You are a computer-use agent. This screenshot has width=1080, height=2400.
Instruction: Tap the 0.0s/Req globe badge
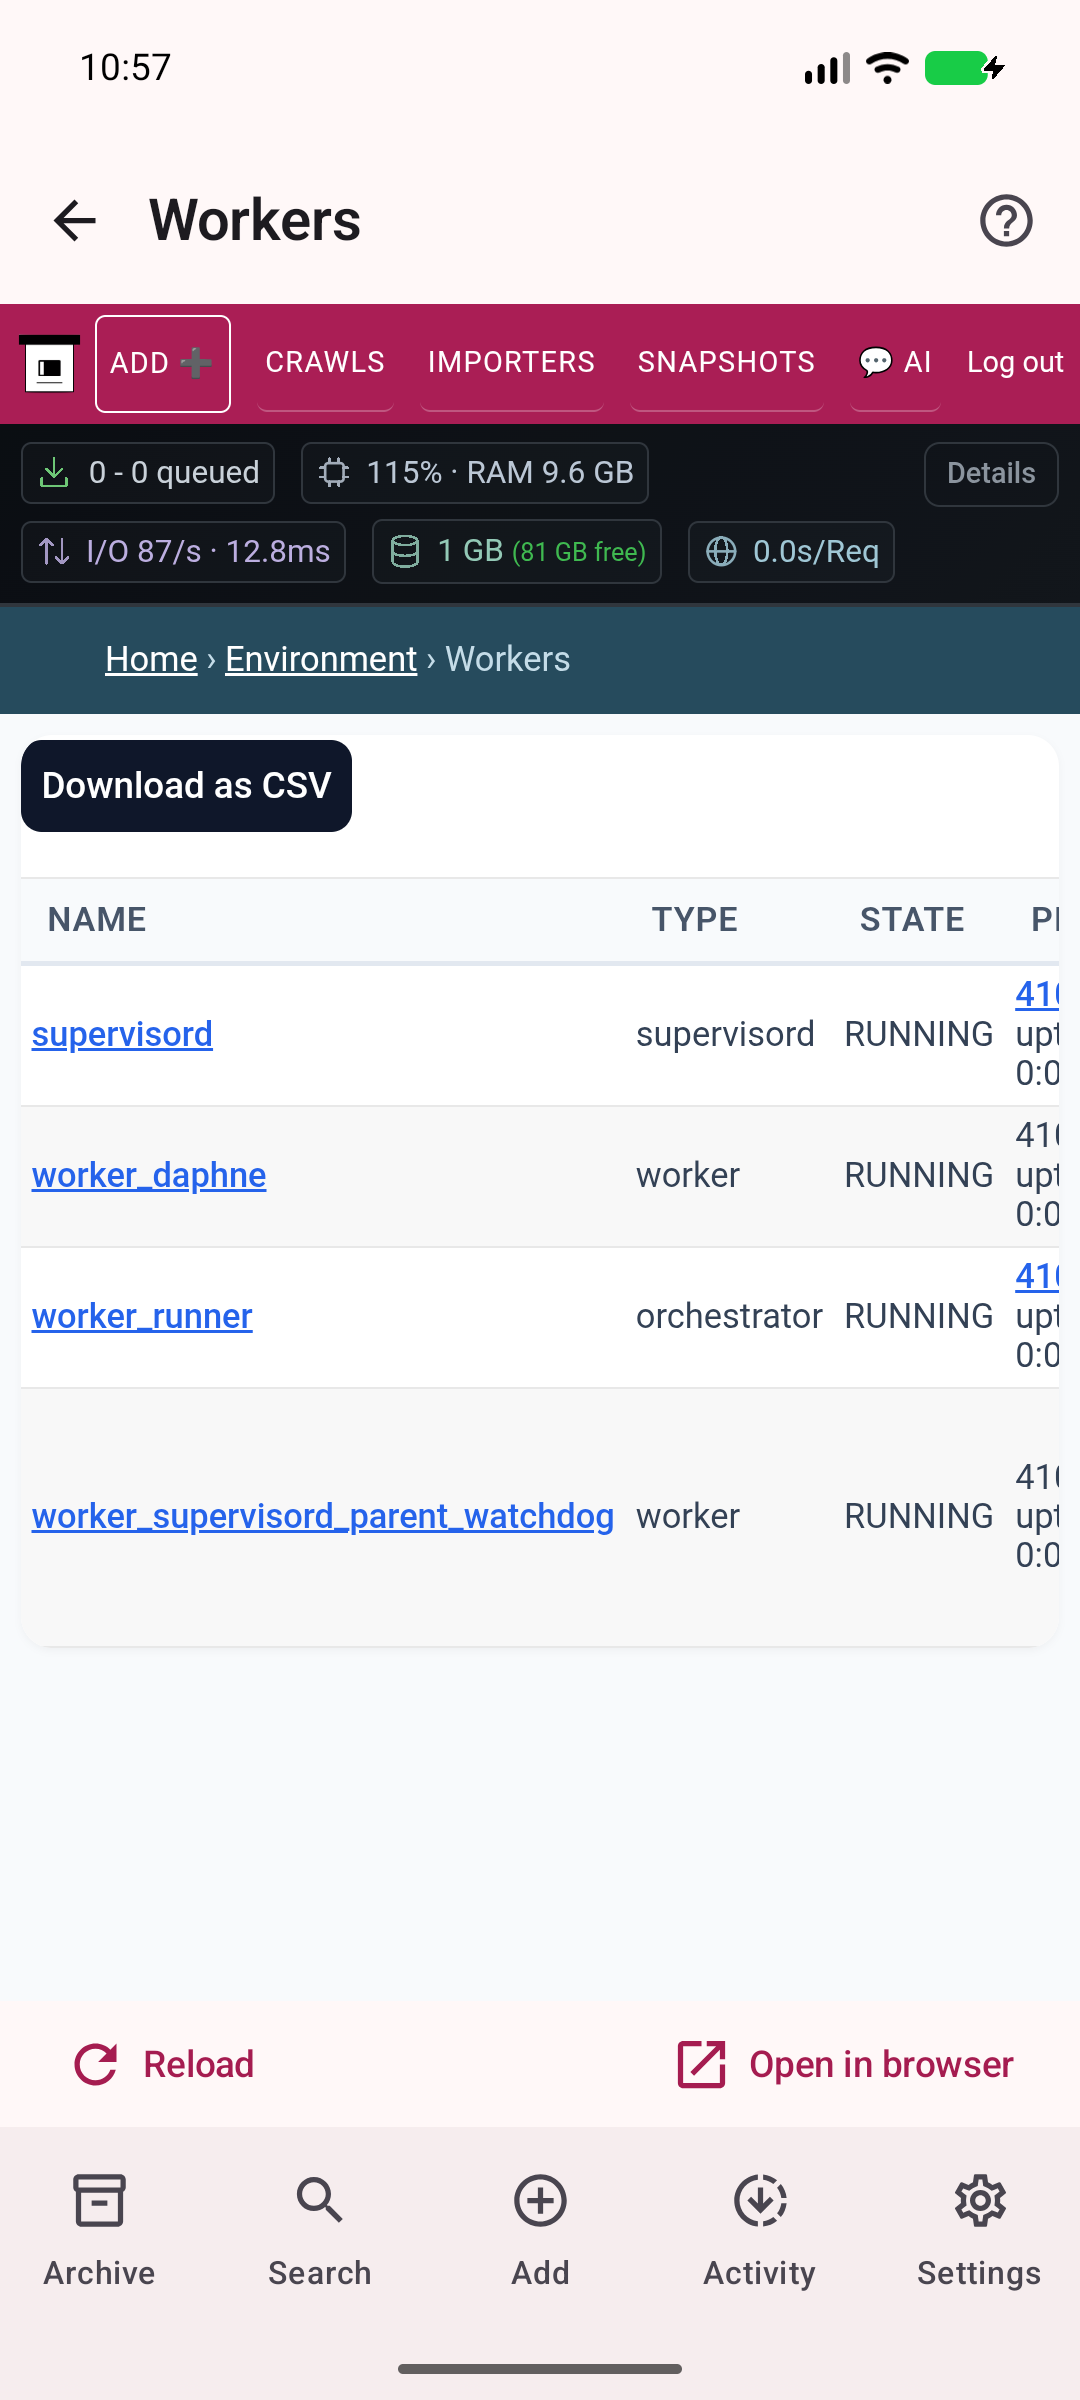791,552
